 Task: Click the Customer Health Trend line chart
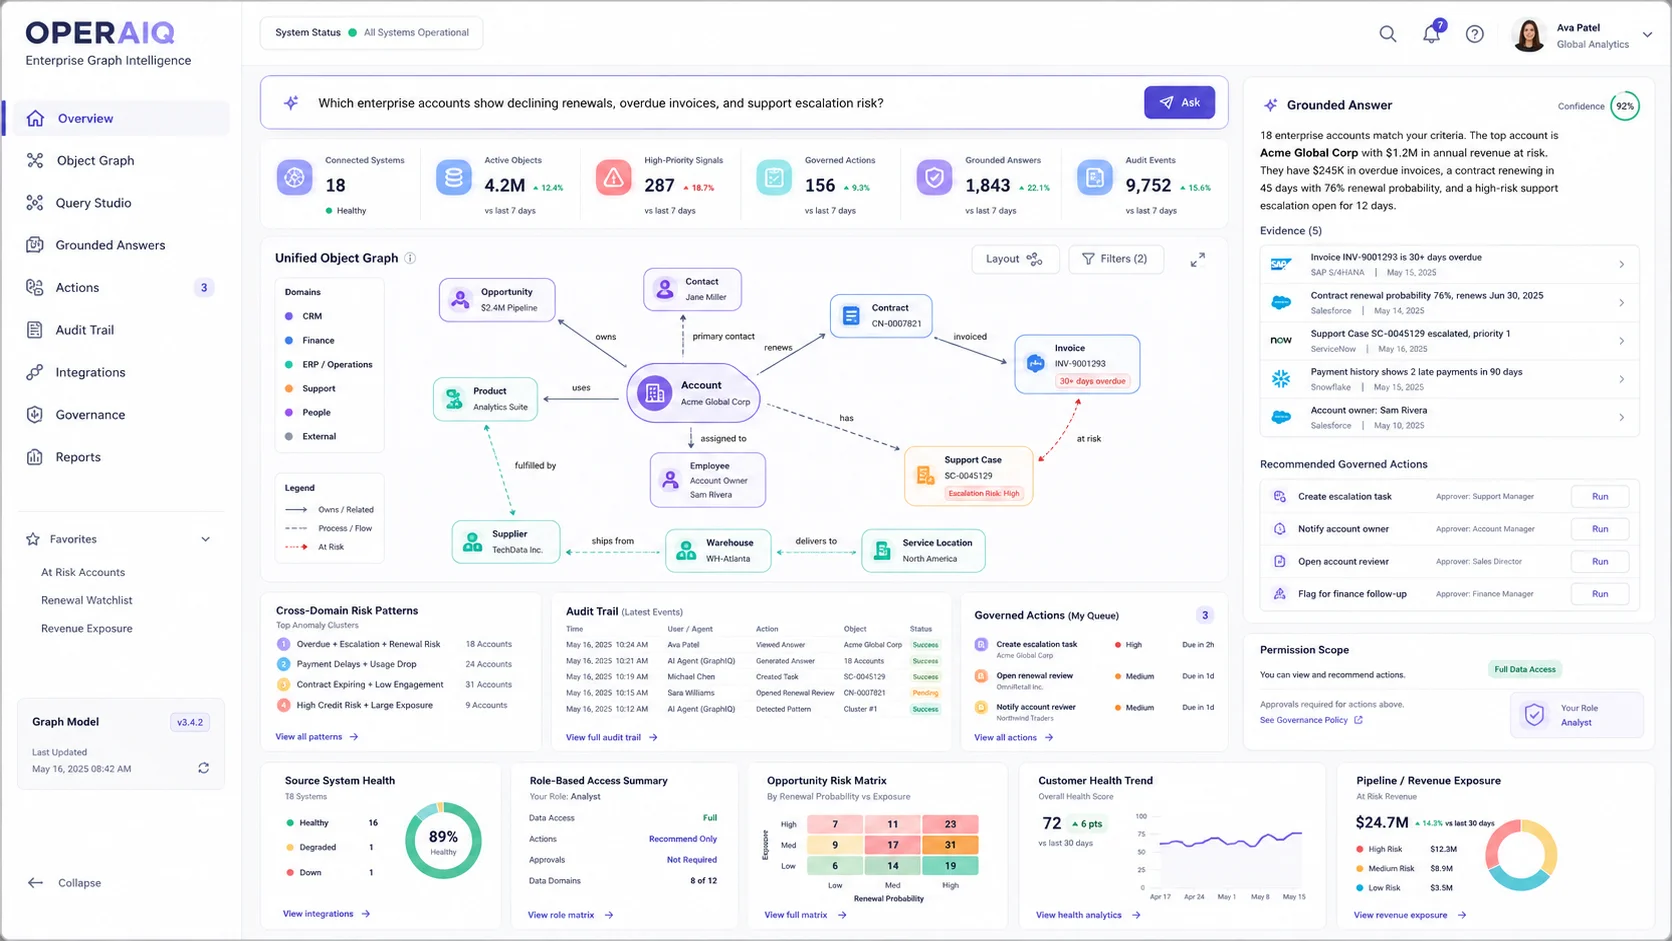(x=1229, y=850)
